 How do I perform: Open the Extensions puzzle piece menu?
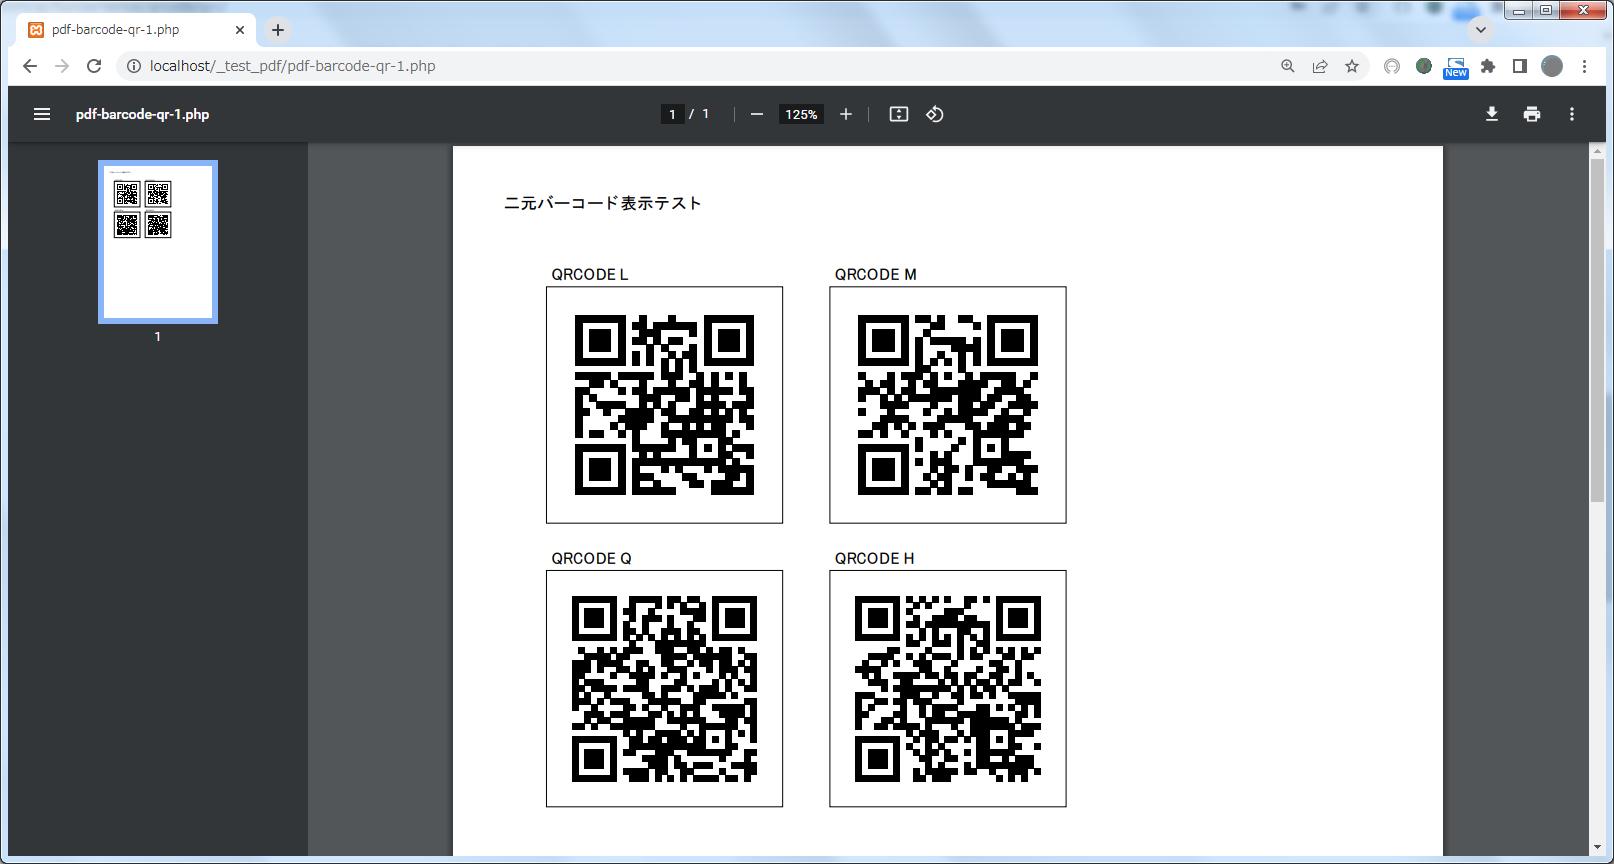tap(1488, 66)
